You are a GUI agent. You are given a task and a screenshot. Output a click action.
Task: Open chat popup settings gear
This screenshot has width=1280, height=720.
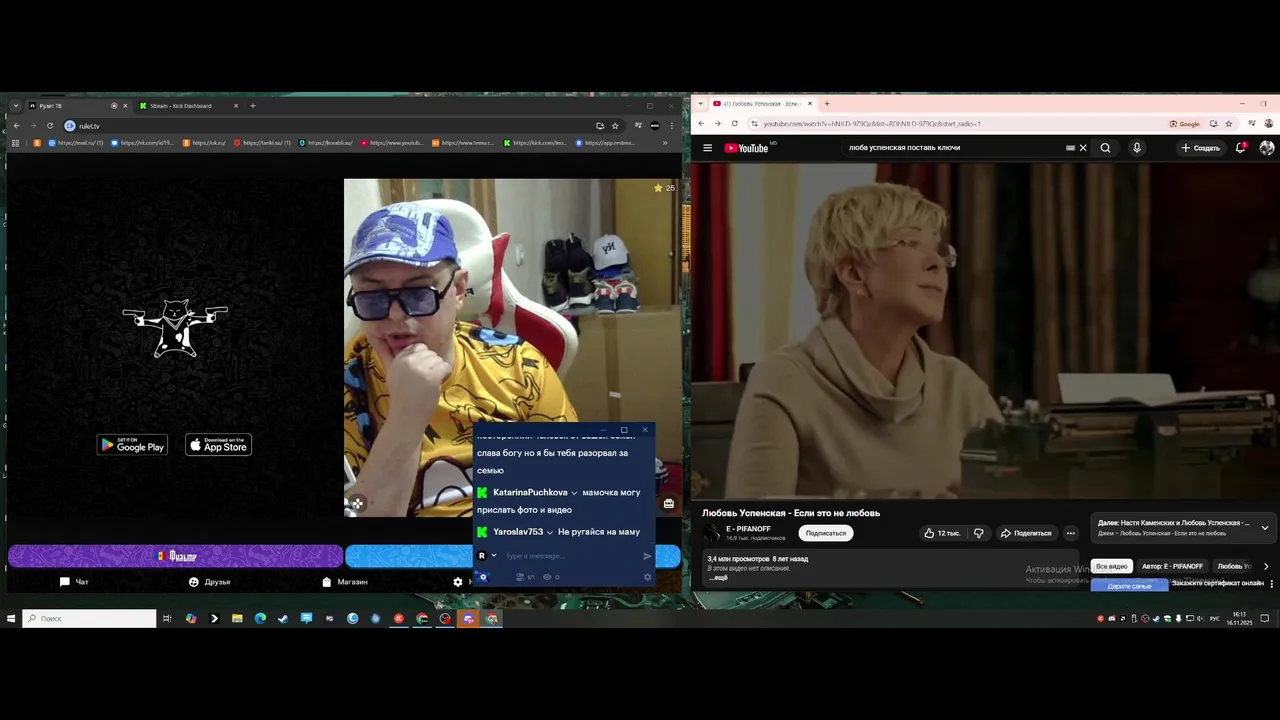tap(647, 577)
